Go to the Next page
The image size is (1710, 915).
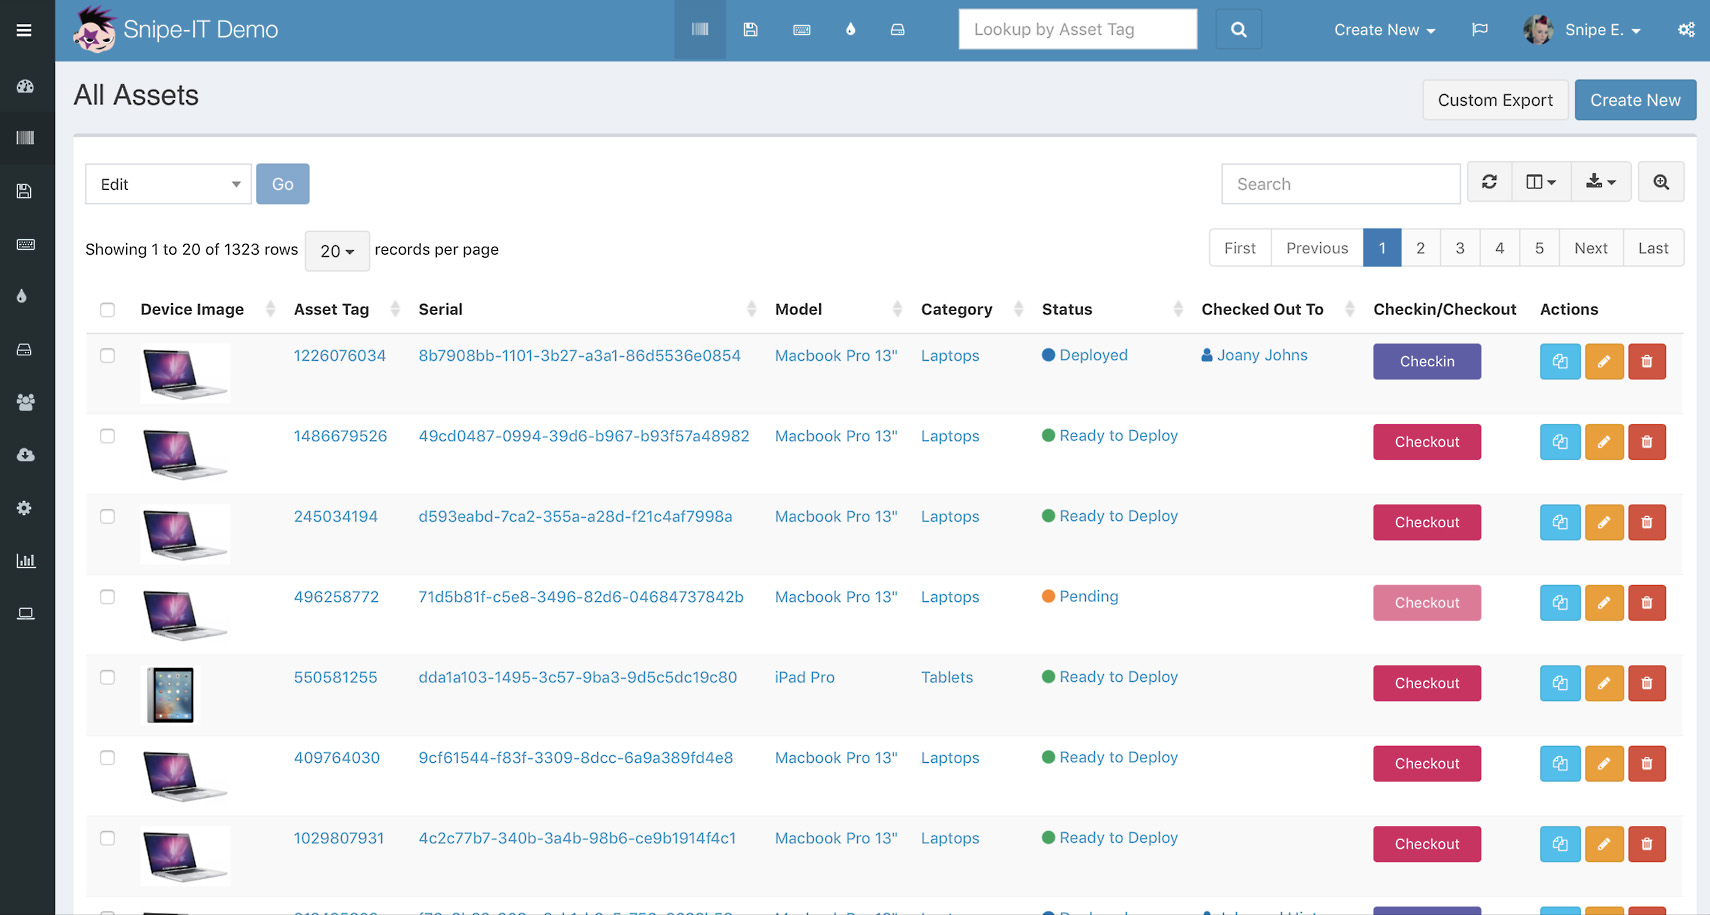coord(1591,248)
